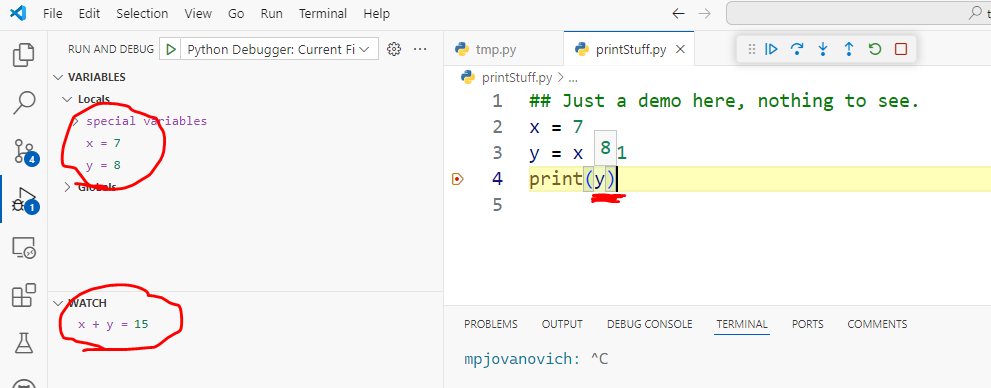Open the Run menu

272,13
